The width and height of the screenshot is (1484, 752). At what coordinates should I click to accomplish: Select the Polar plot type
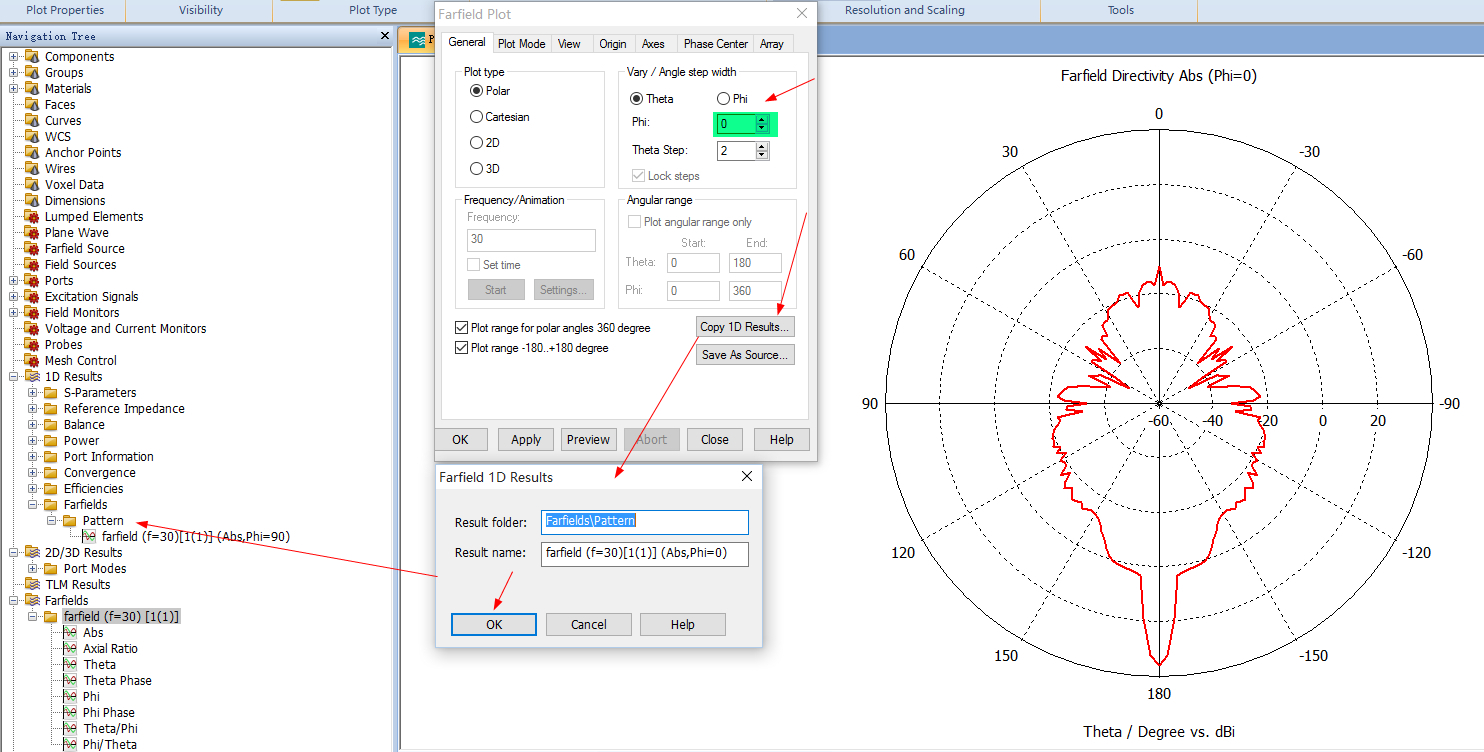[476, 91]
